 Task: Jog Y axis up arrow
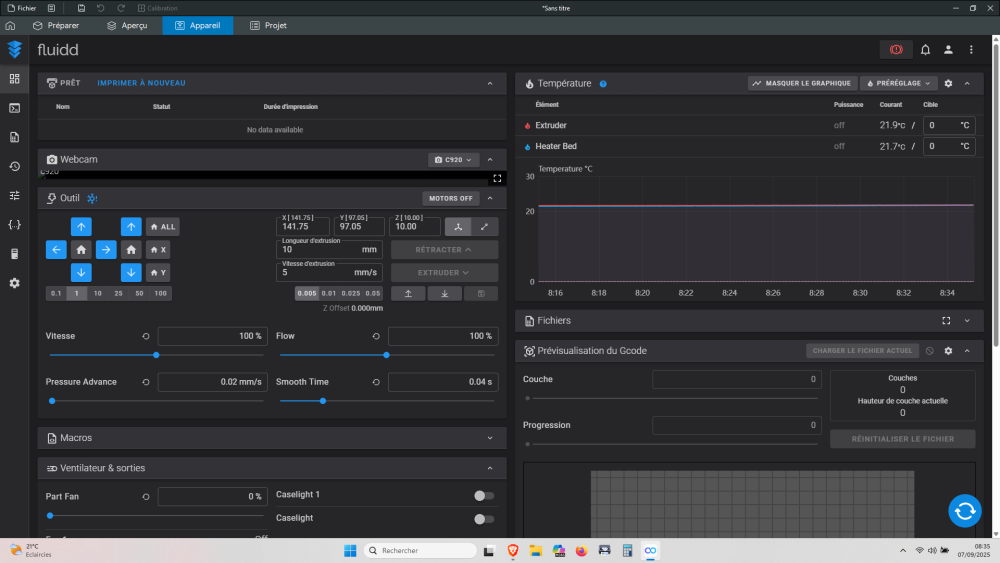pyautogui.click(x=81, y=226)
